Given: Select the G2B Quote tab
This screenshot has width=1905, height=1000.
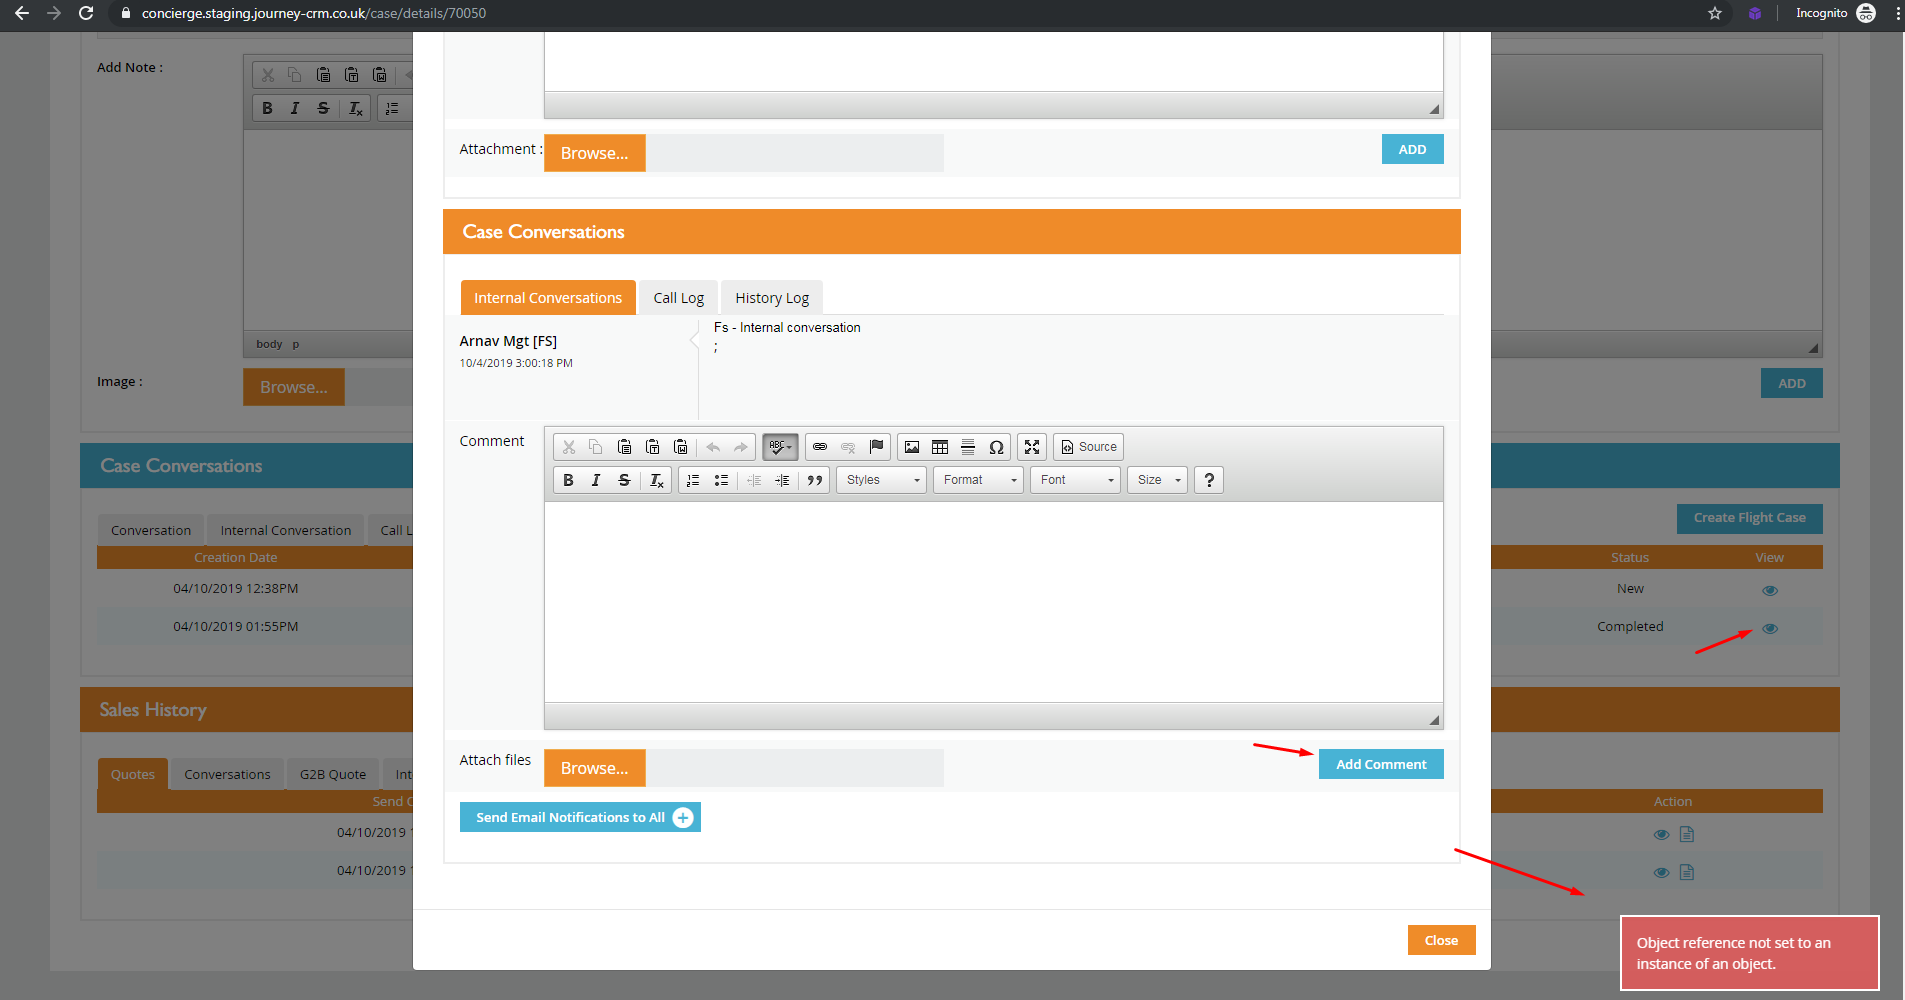Looking at the screenshot, I should (333, 774).
